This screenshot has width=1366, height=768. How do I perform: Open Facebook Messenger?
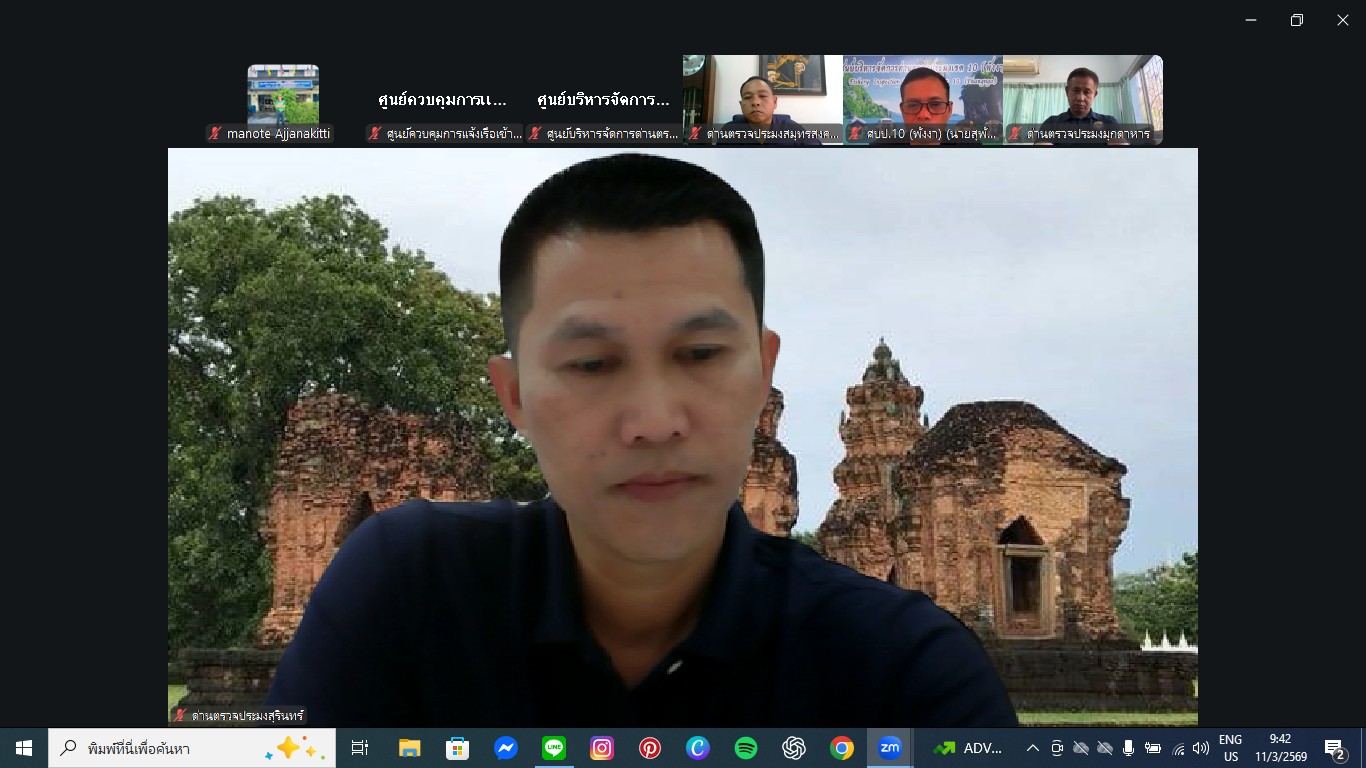pos(506,747)
